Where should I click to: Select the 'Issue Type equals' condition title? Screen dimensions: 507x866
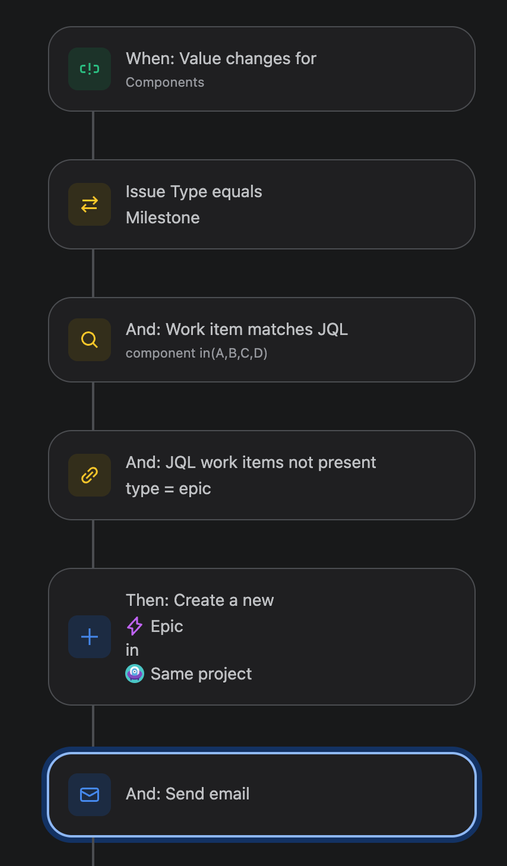[194, 192]
